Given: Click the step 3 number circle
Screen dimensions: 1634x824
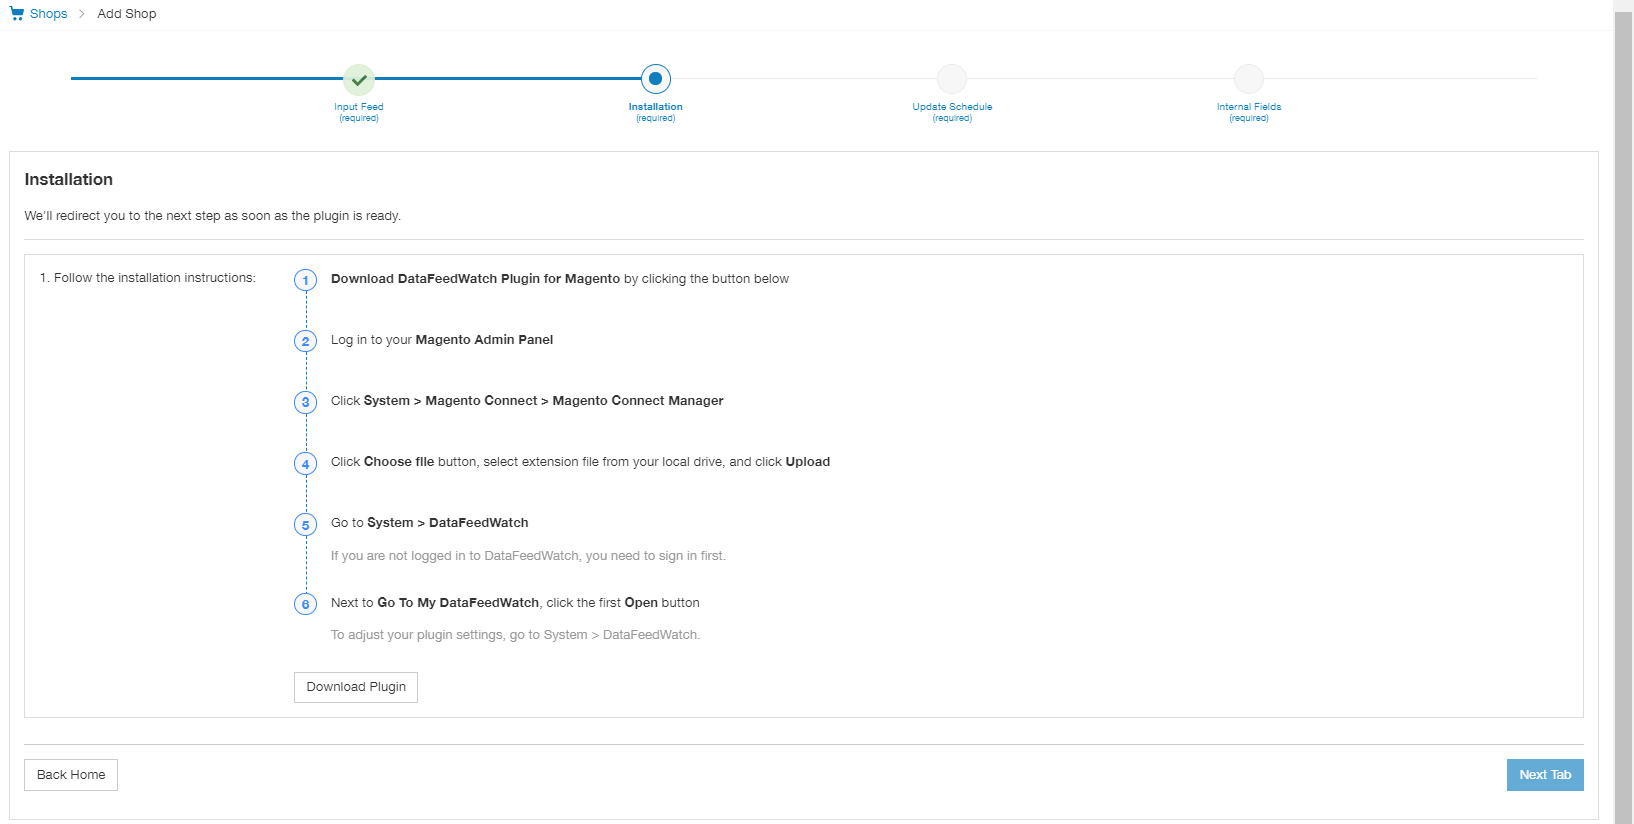Looking at the screenshot, I should click(306, 402).
